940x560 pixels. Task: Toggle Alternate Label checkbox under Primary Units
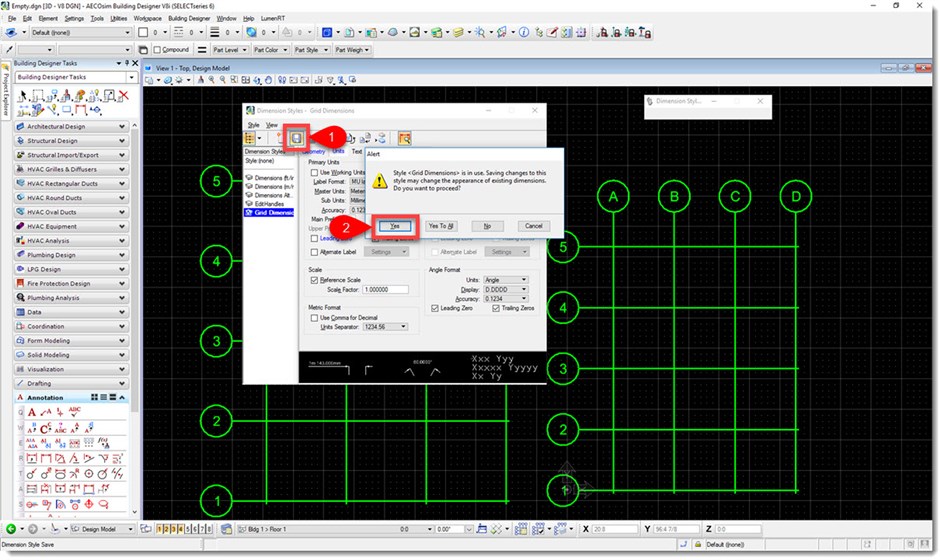coord(314,252)
